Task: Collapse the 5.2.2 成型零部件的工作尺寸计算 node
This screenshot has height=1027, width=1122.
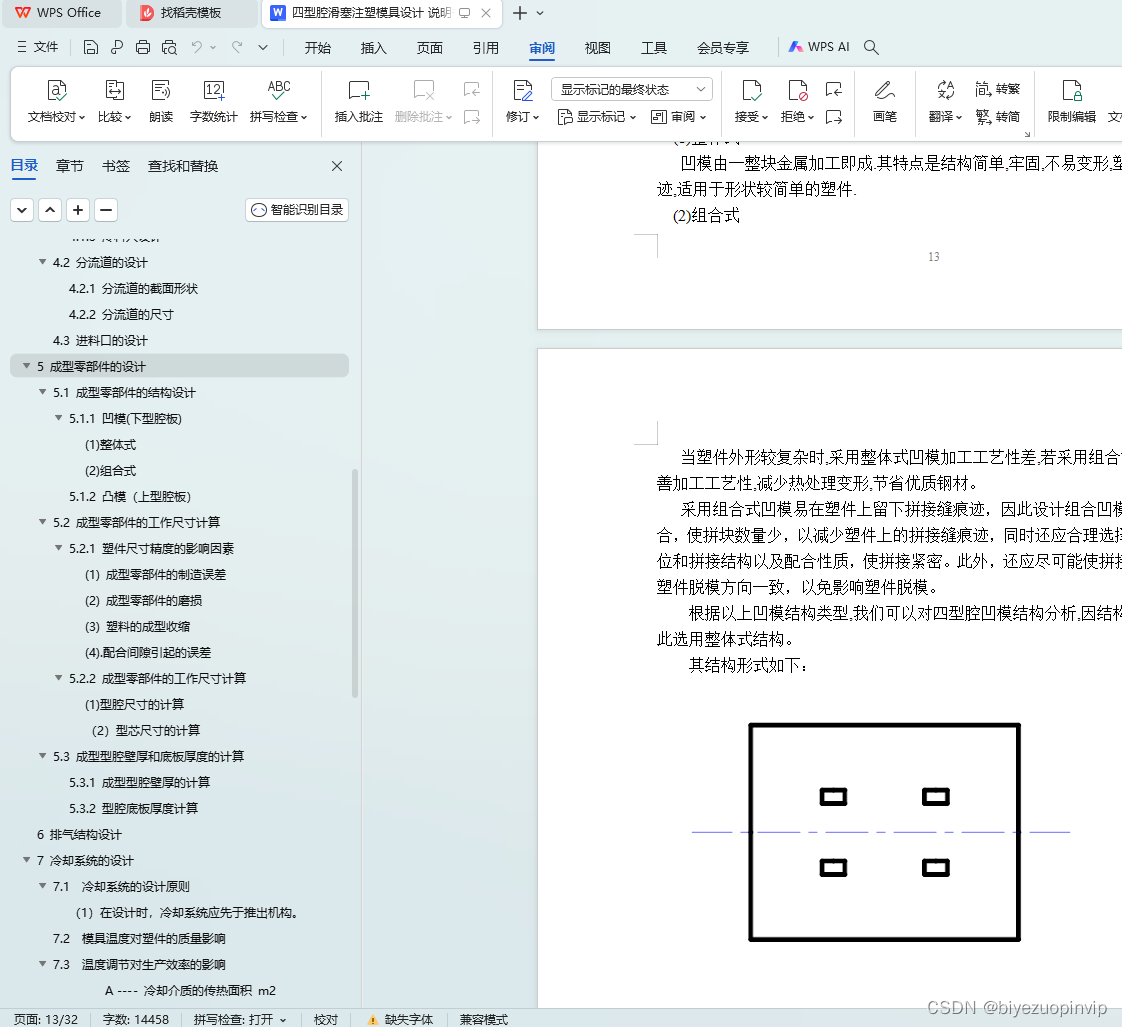Action: (59, 678)
